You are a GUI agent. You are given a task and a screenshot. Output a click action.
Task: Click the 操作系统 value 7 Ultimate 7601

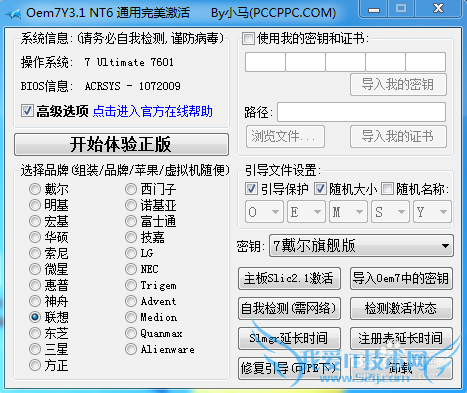coord(129,62)
